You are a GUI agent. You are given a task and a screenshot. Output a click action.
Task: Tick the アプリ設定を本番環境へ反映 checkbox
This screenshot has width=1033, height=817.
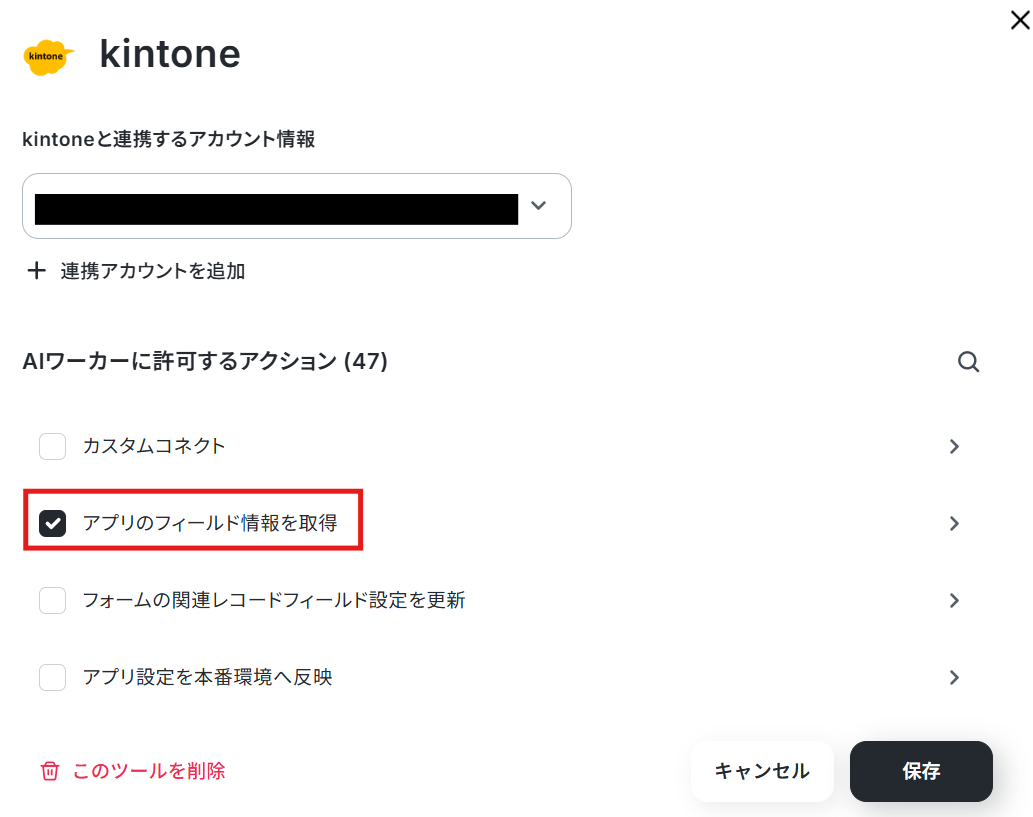coord(52,677)
